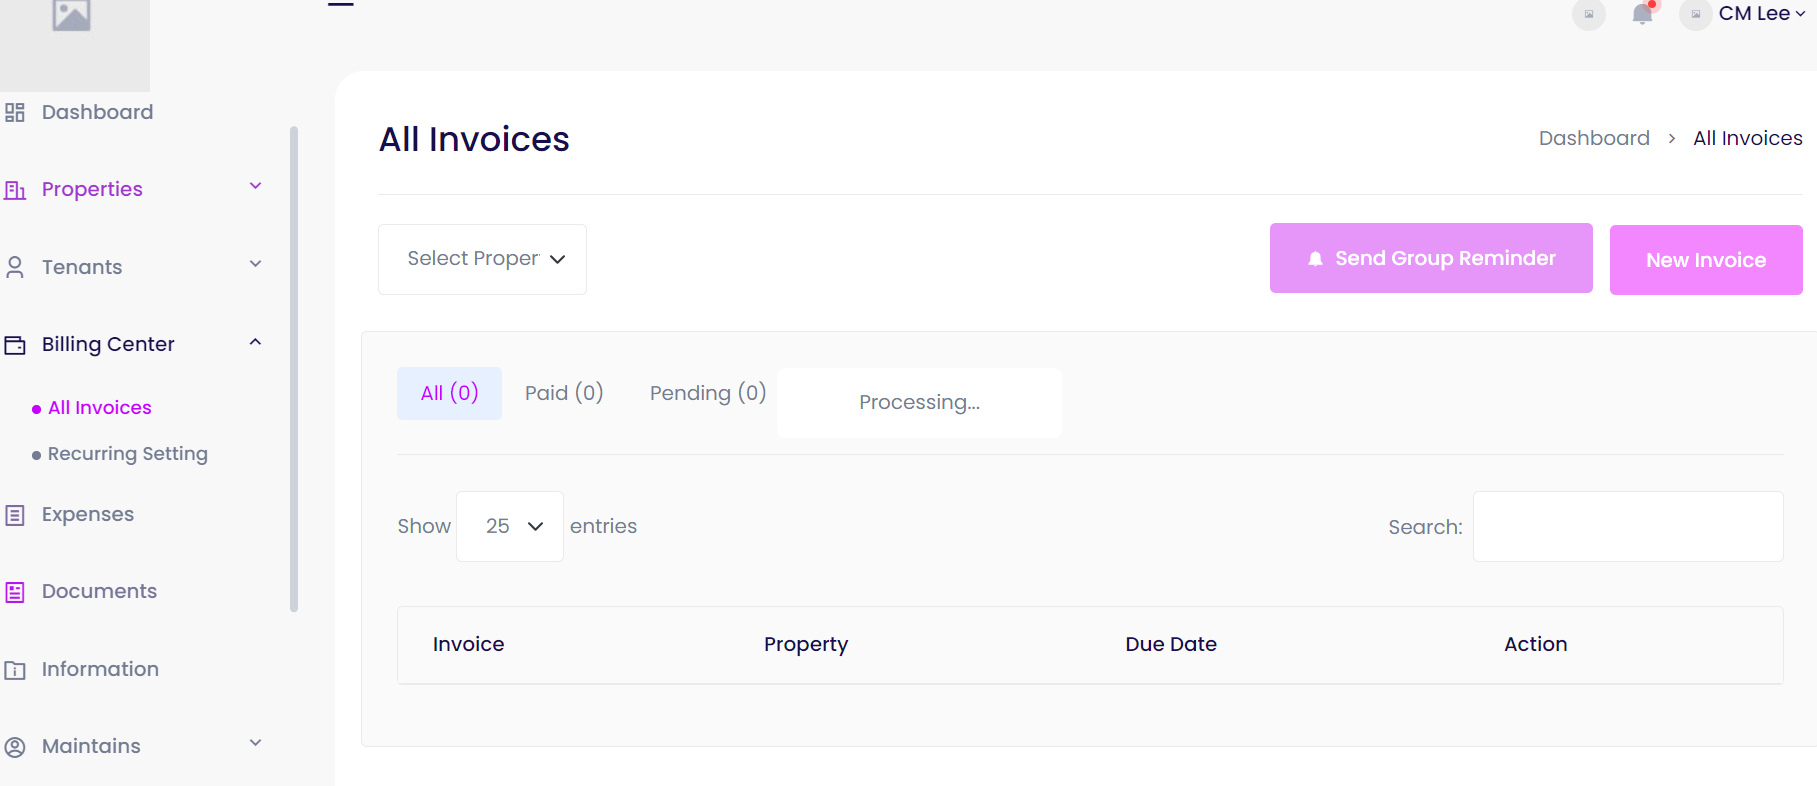Switch to the Paid (0) tab

(564, 393)
